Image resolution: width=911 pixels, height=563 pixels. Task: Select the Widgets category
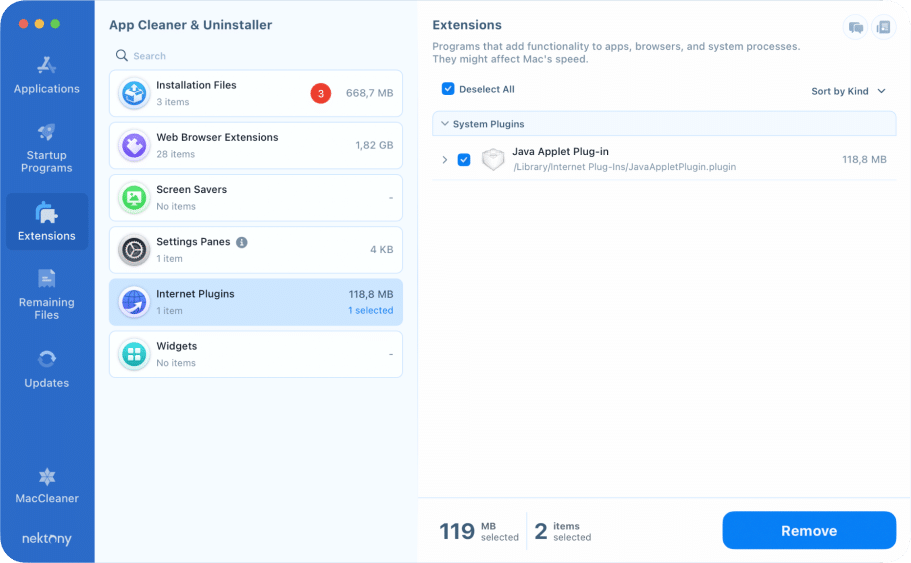point(256,354)
